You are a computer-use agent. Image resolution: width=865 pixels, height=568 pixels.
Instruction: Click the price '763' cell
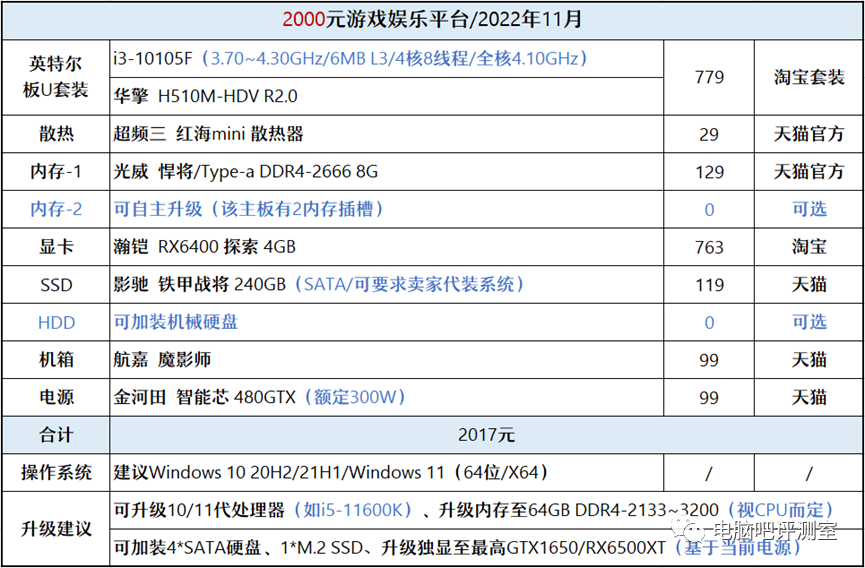(x=709, y=247)
